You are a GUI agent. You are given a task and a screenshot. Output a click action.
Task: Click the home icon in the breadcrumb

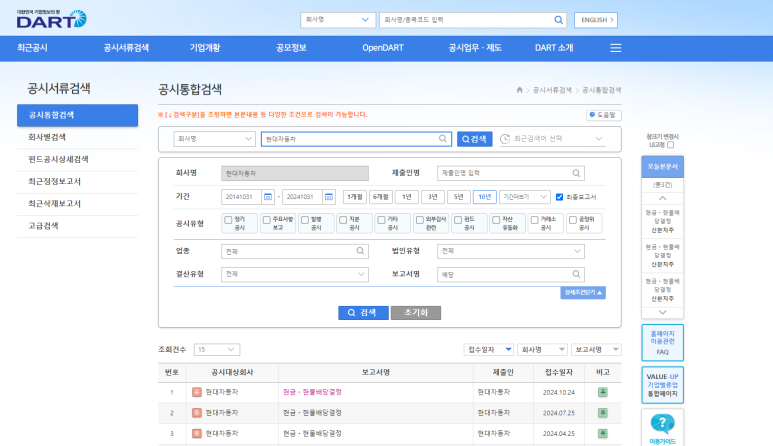[x=519, y=90]
